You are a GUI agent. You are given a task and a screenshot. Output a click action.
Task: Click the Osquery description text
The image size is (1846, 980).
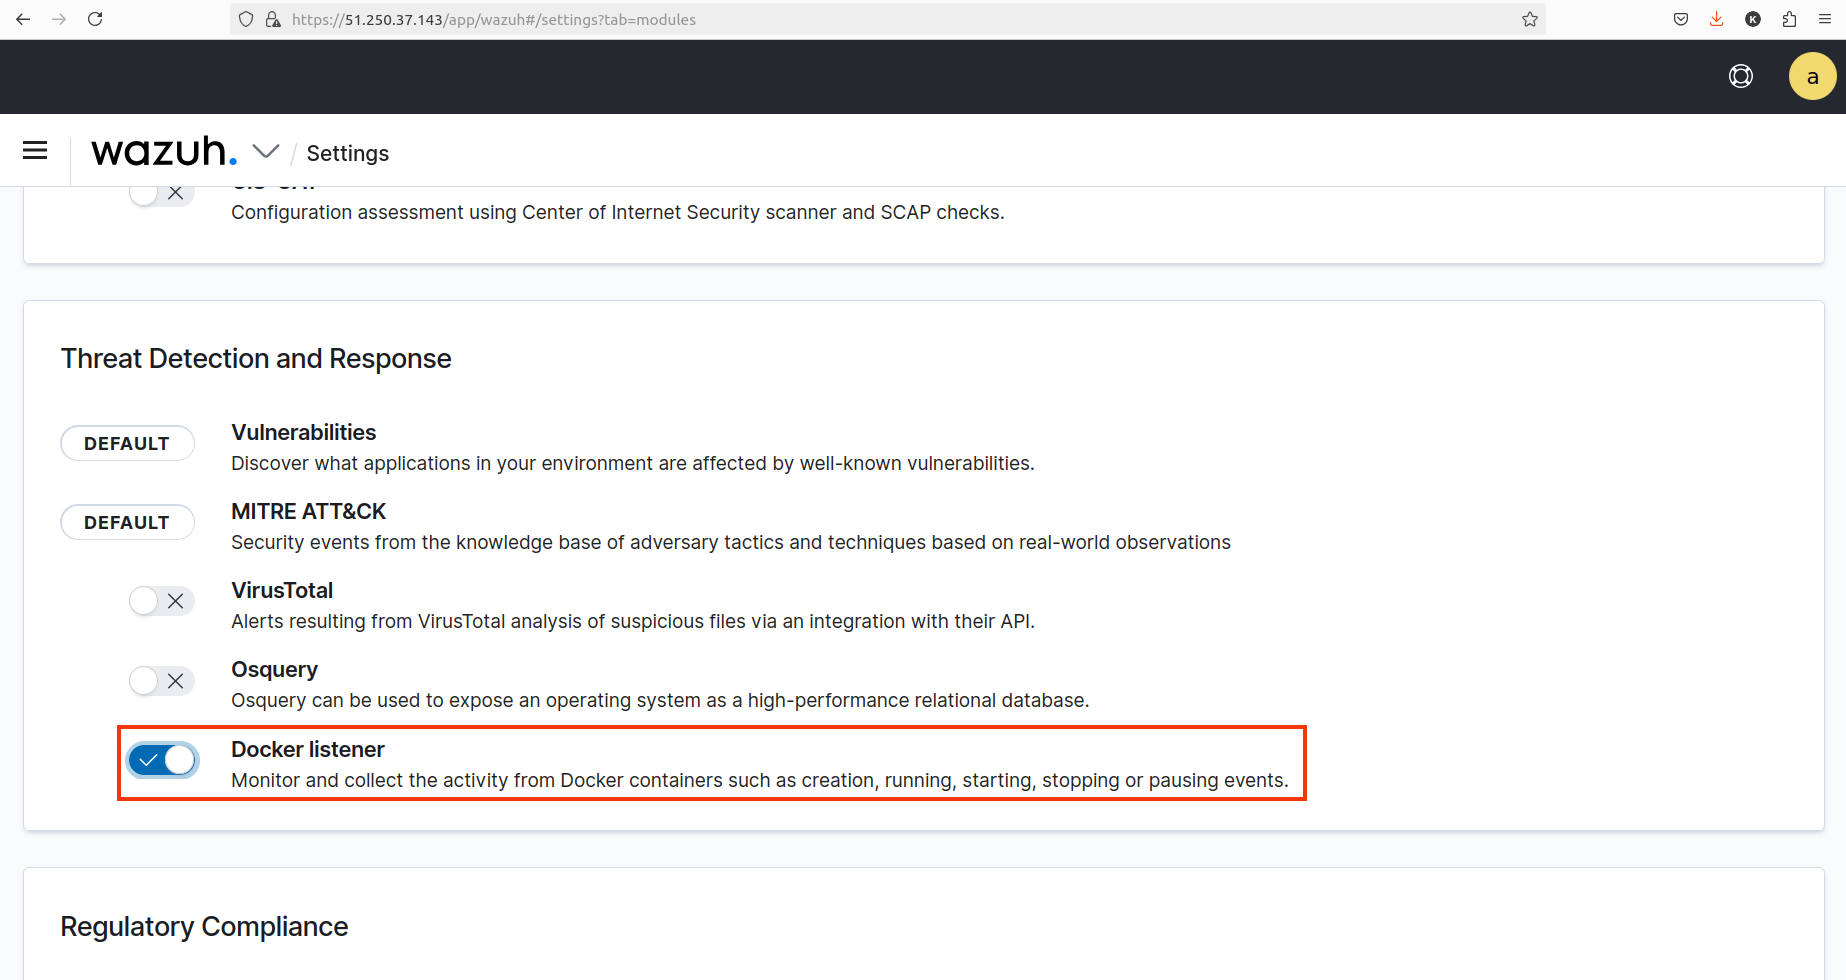660,700
